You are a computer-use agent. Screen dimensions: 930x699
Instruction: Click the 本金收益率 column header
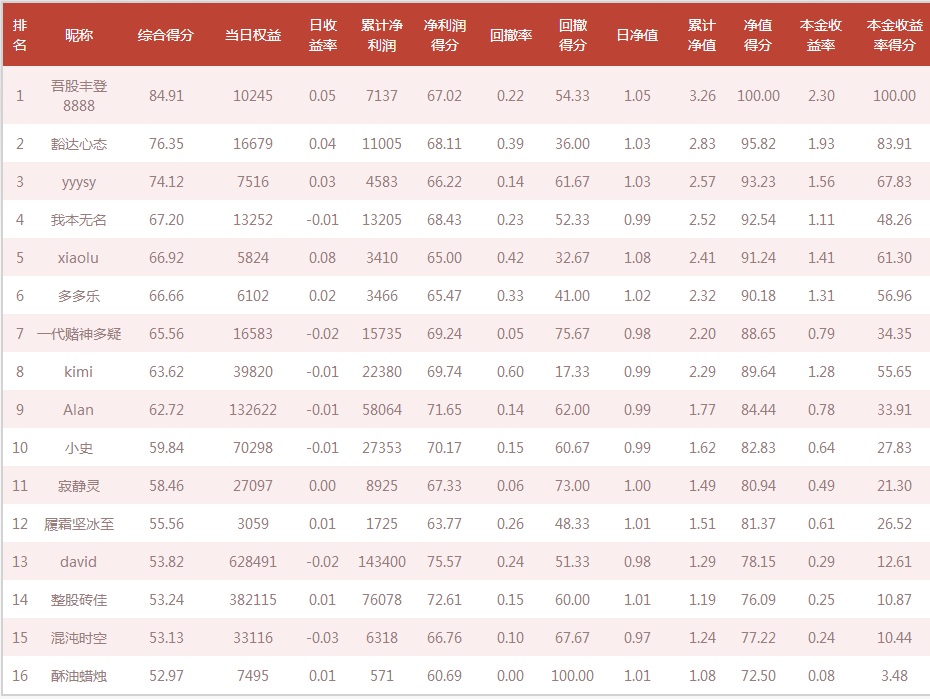[821, 35]
